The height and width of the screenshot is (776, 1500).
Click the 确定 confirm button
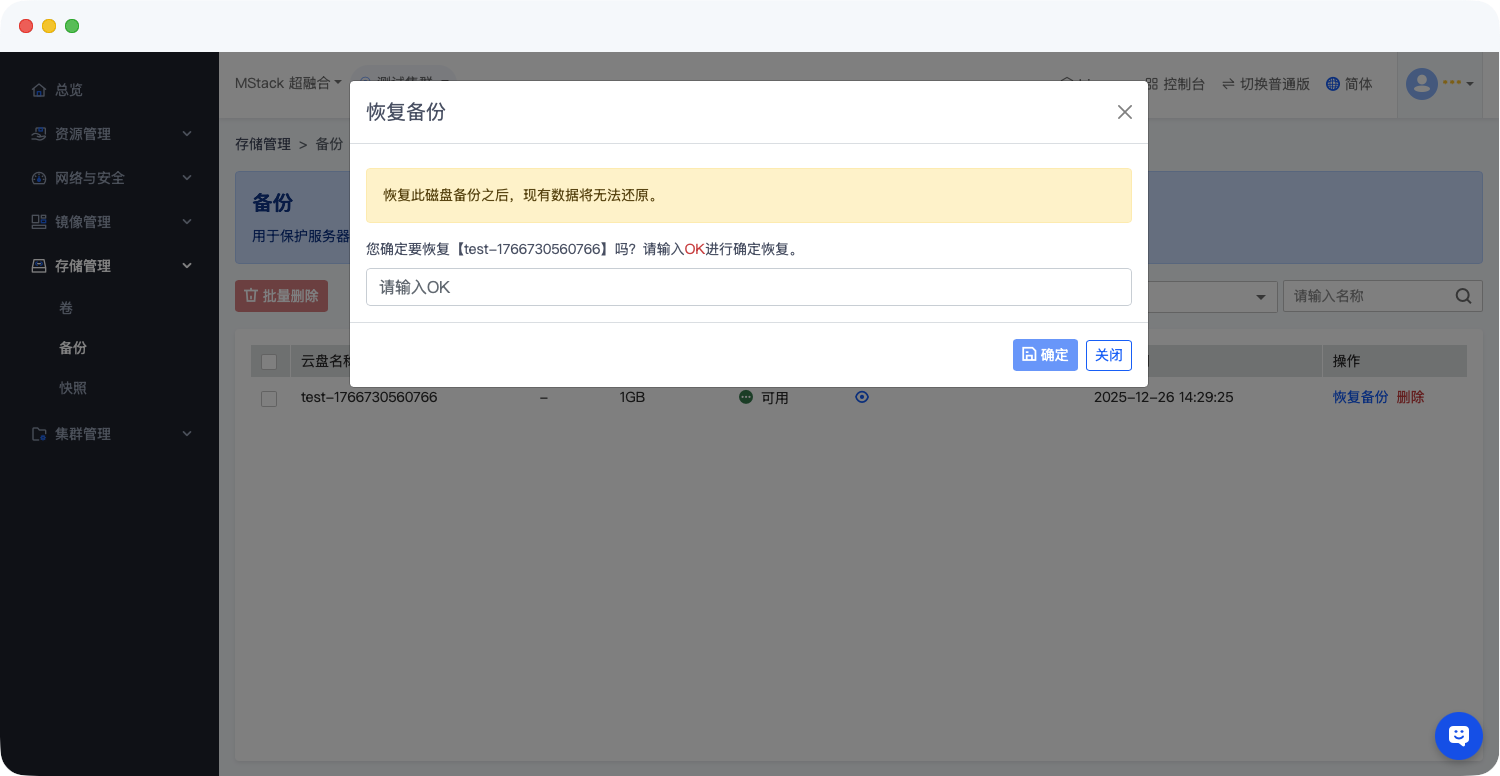(x=1045, y=355)
